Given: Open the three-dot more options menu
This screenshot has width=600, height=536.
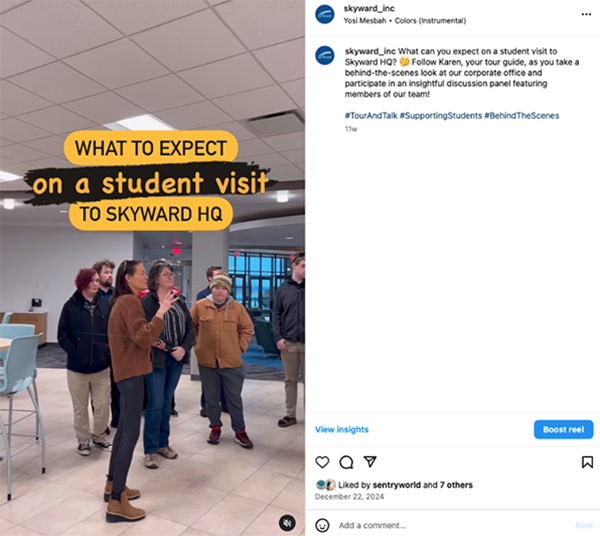Looking at the screenshot, I should 586,14.
